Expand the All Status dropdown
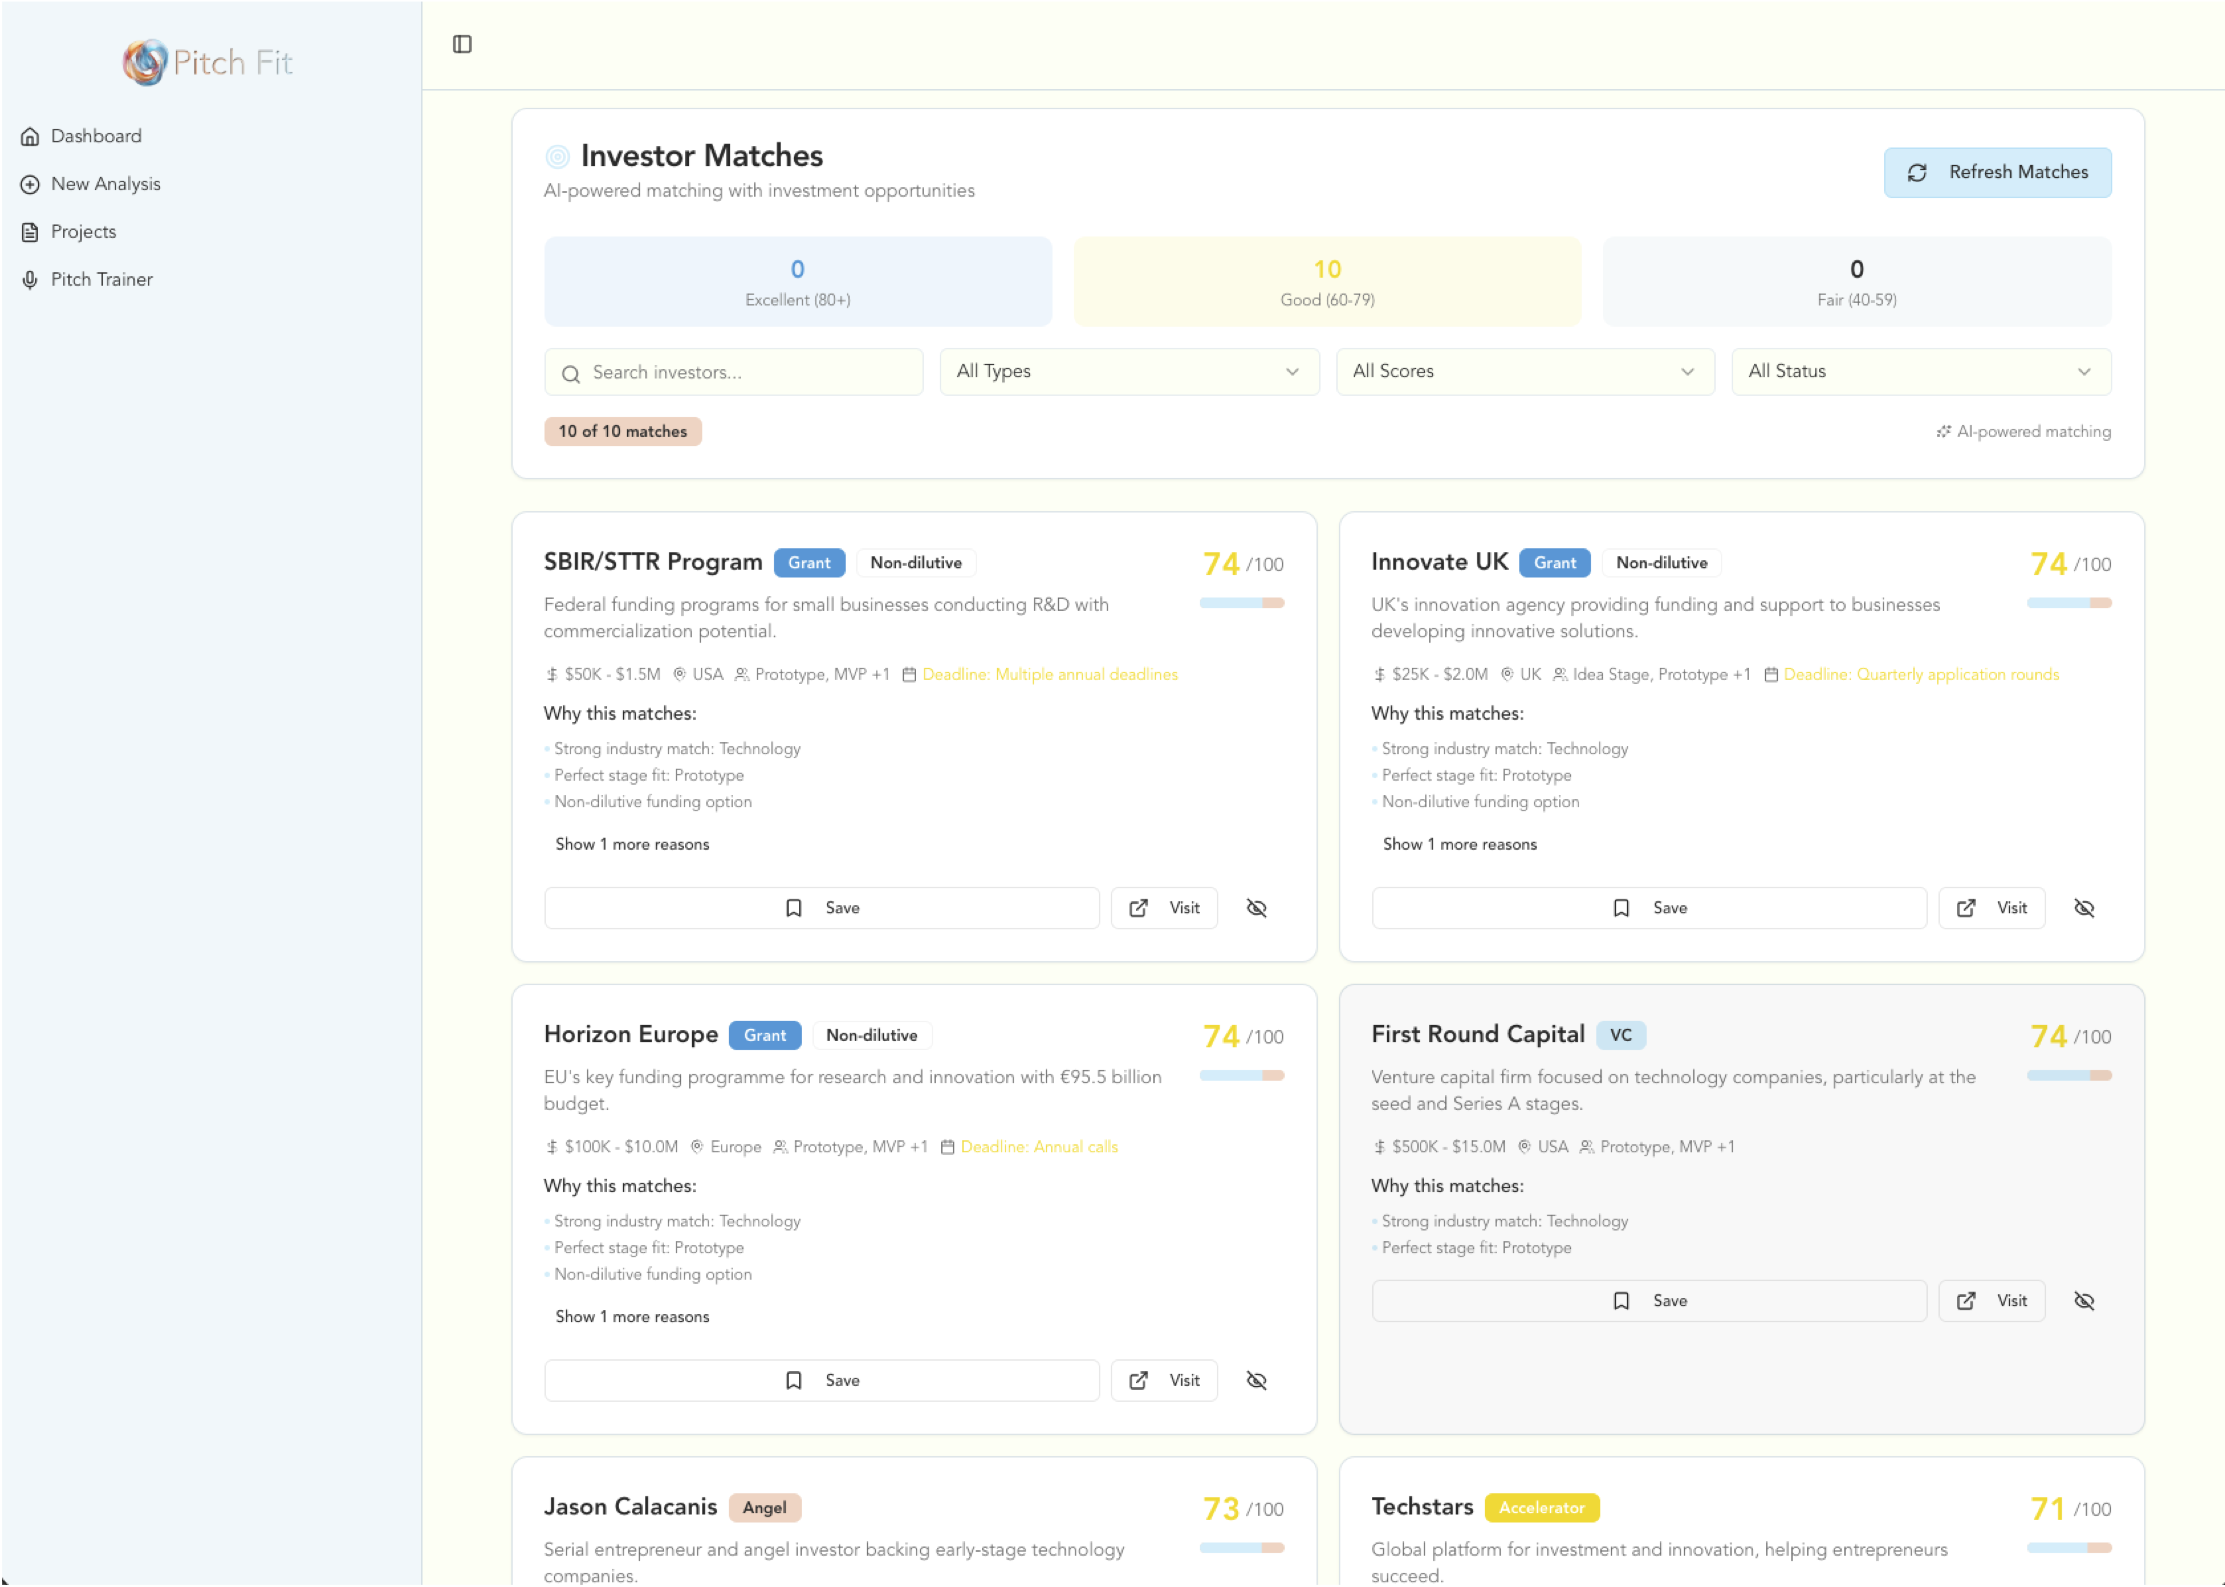Viewport: 2225px width, 1587px height. (1920, 372)
